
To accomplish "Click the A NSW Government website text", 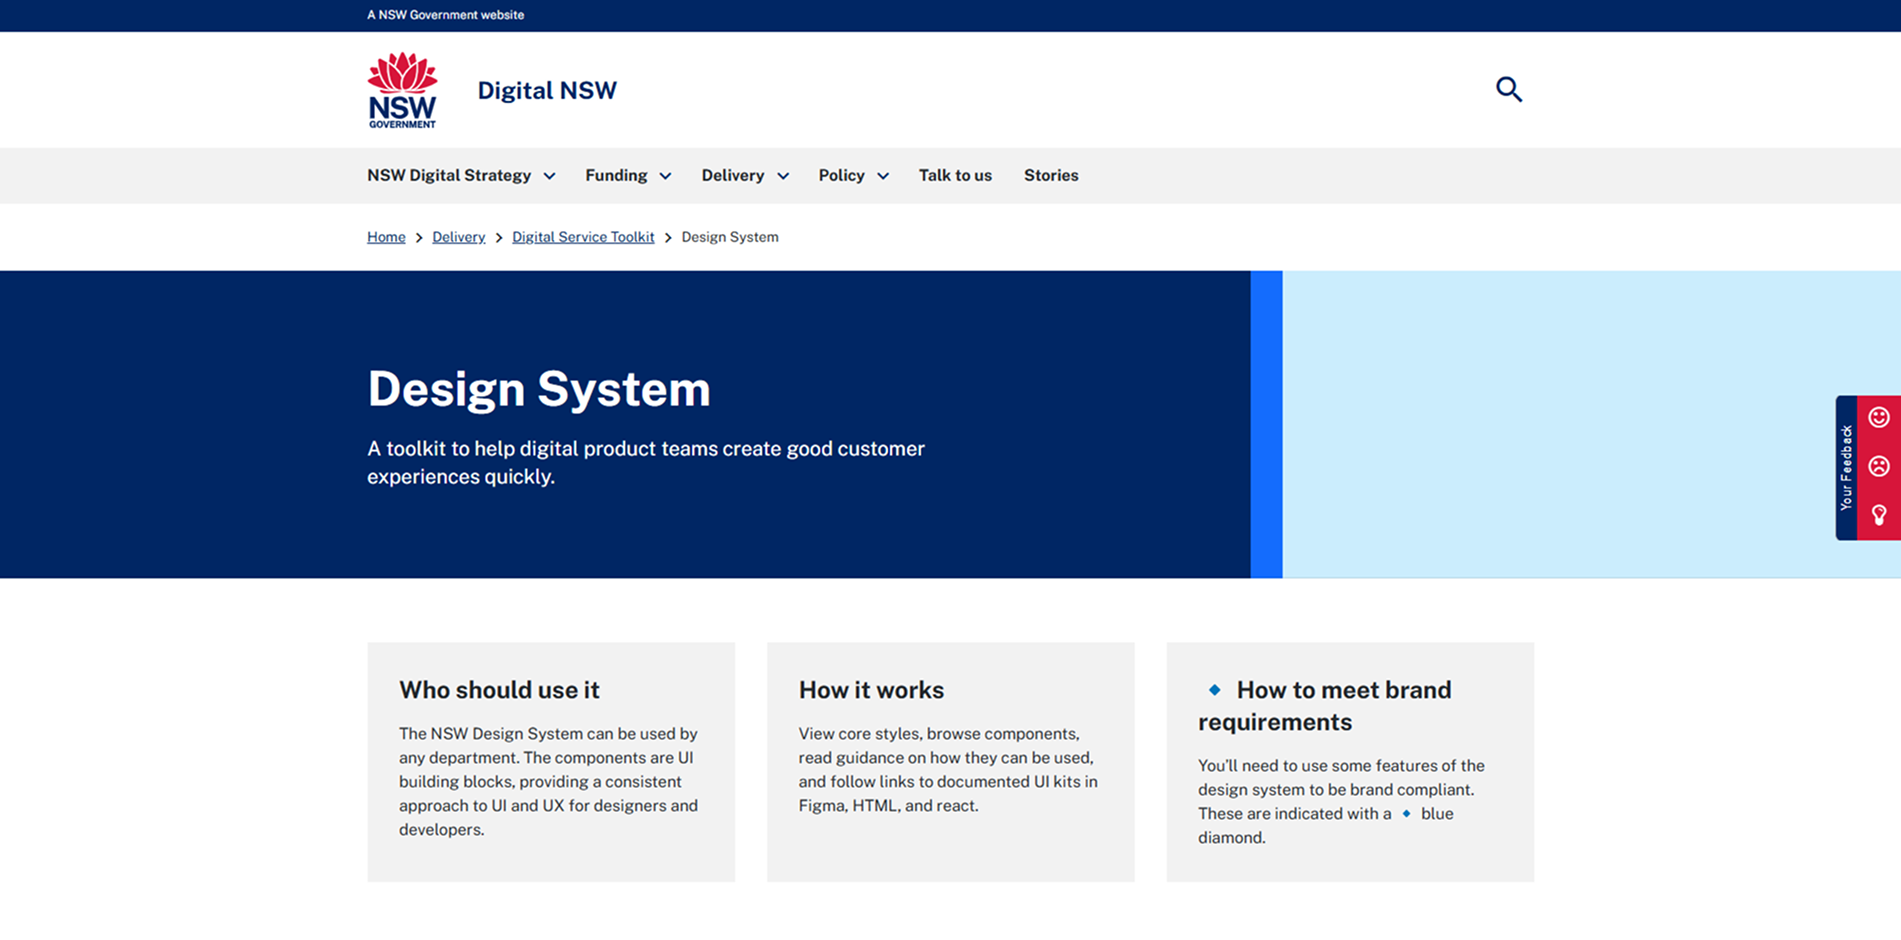I will pyautogui.click(x=445, y=15).
